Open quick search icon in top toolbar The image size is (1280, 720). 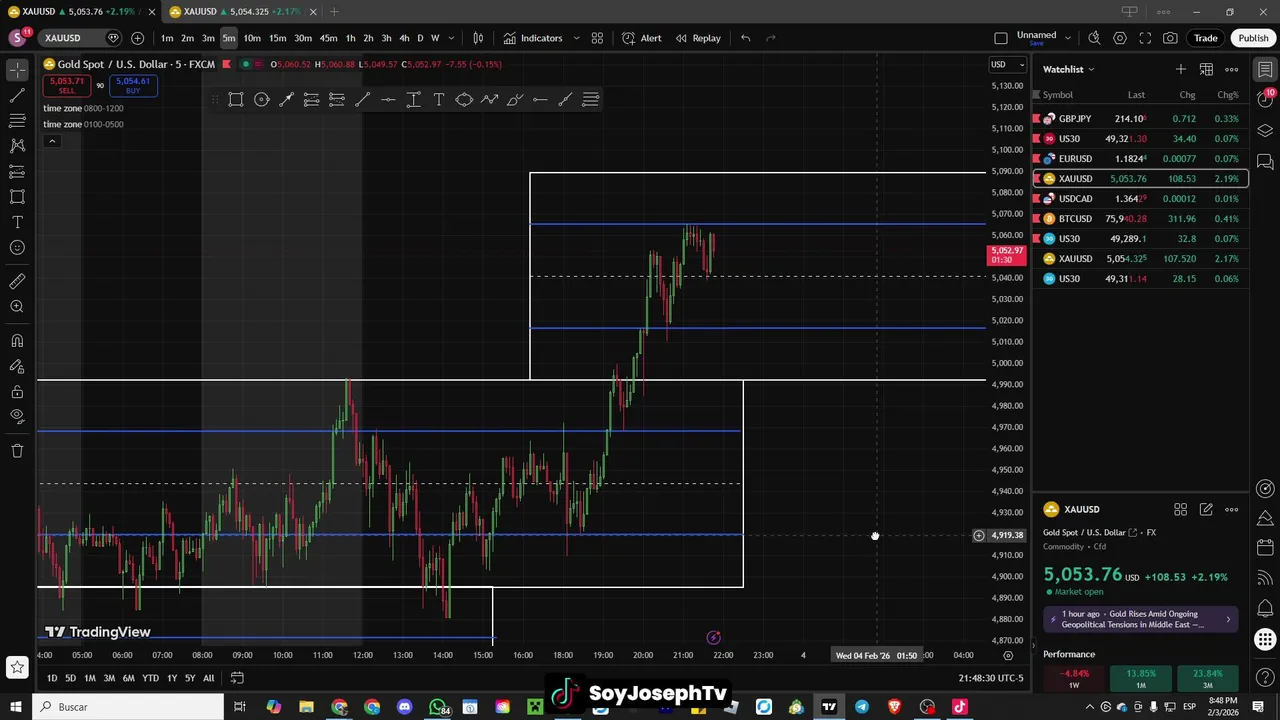(x=1094, y=38)
